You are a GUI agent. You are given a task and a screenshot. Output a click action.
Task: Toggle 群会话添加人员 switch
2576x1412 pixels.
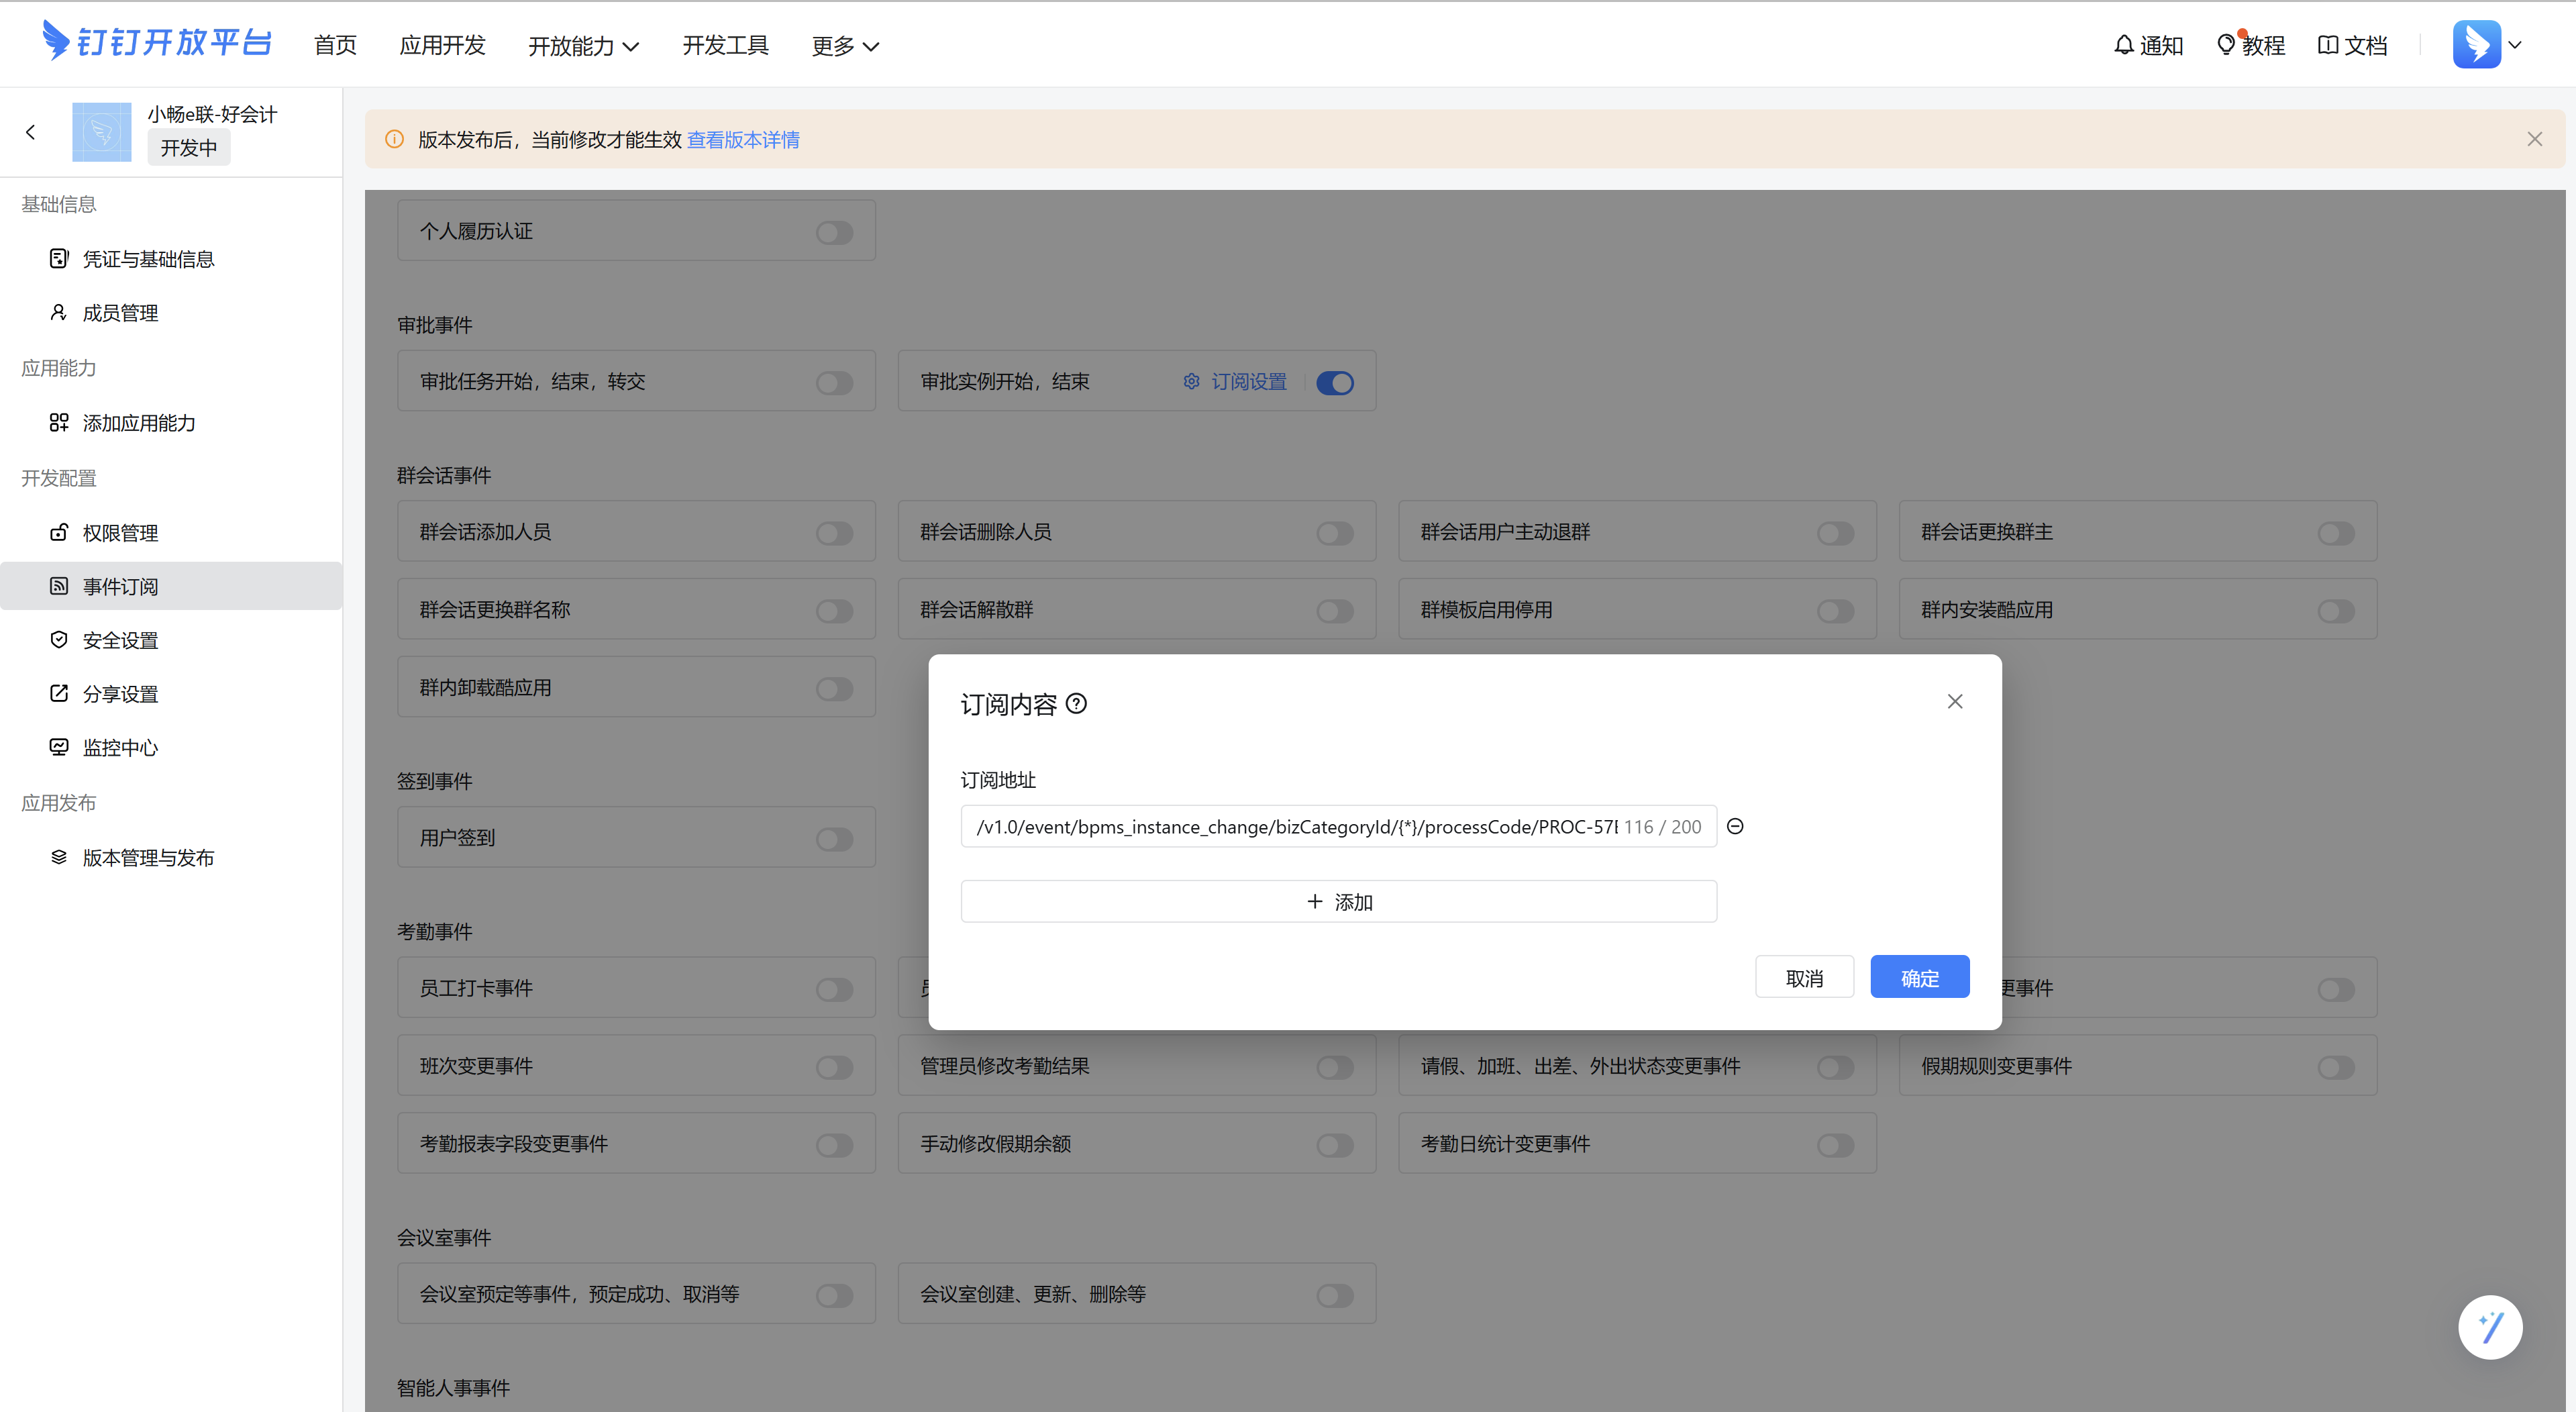pyautogui.click(x=834, y=533)
